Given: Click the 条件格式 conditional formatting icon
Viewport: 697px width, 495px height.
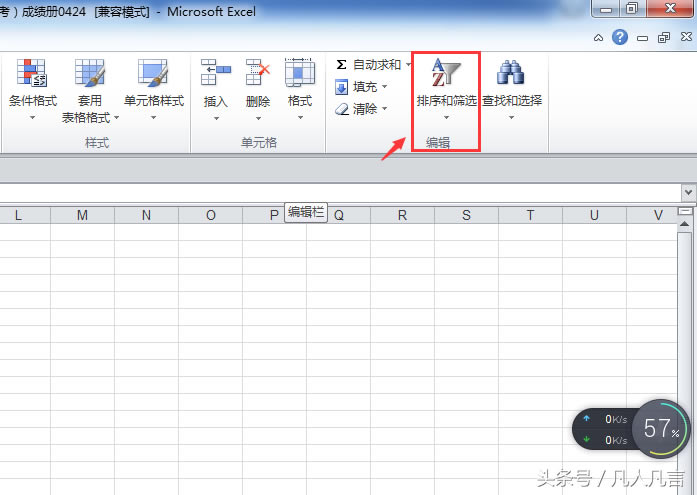Looking at the screenshot, I should (33, 74).
